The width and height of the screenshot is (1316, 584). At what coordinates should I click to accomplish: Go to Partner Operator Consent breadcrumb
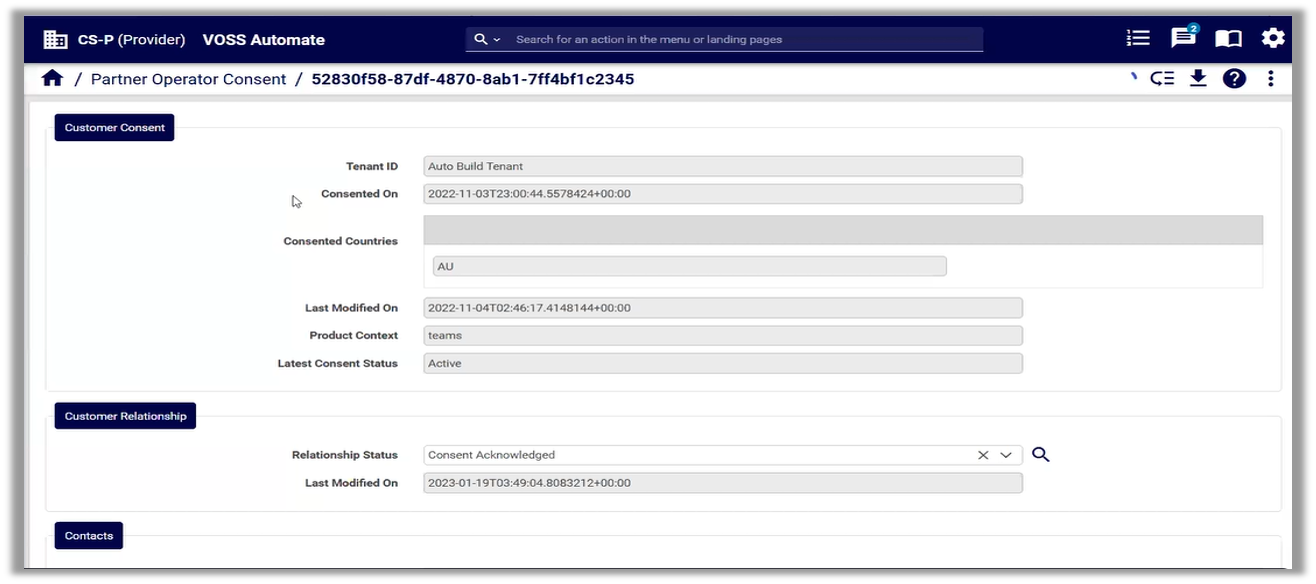(x=188, y=79)
